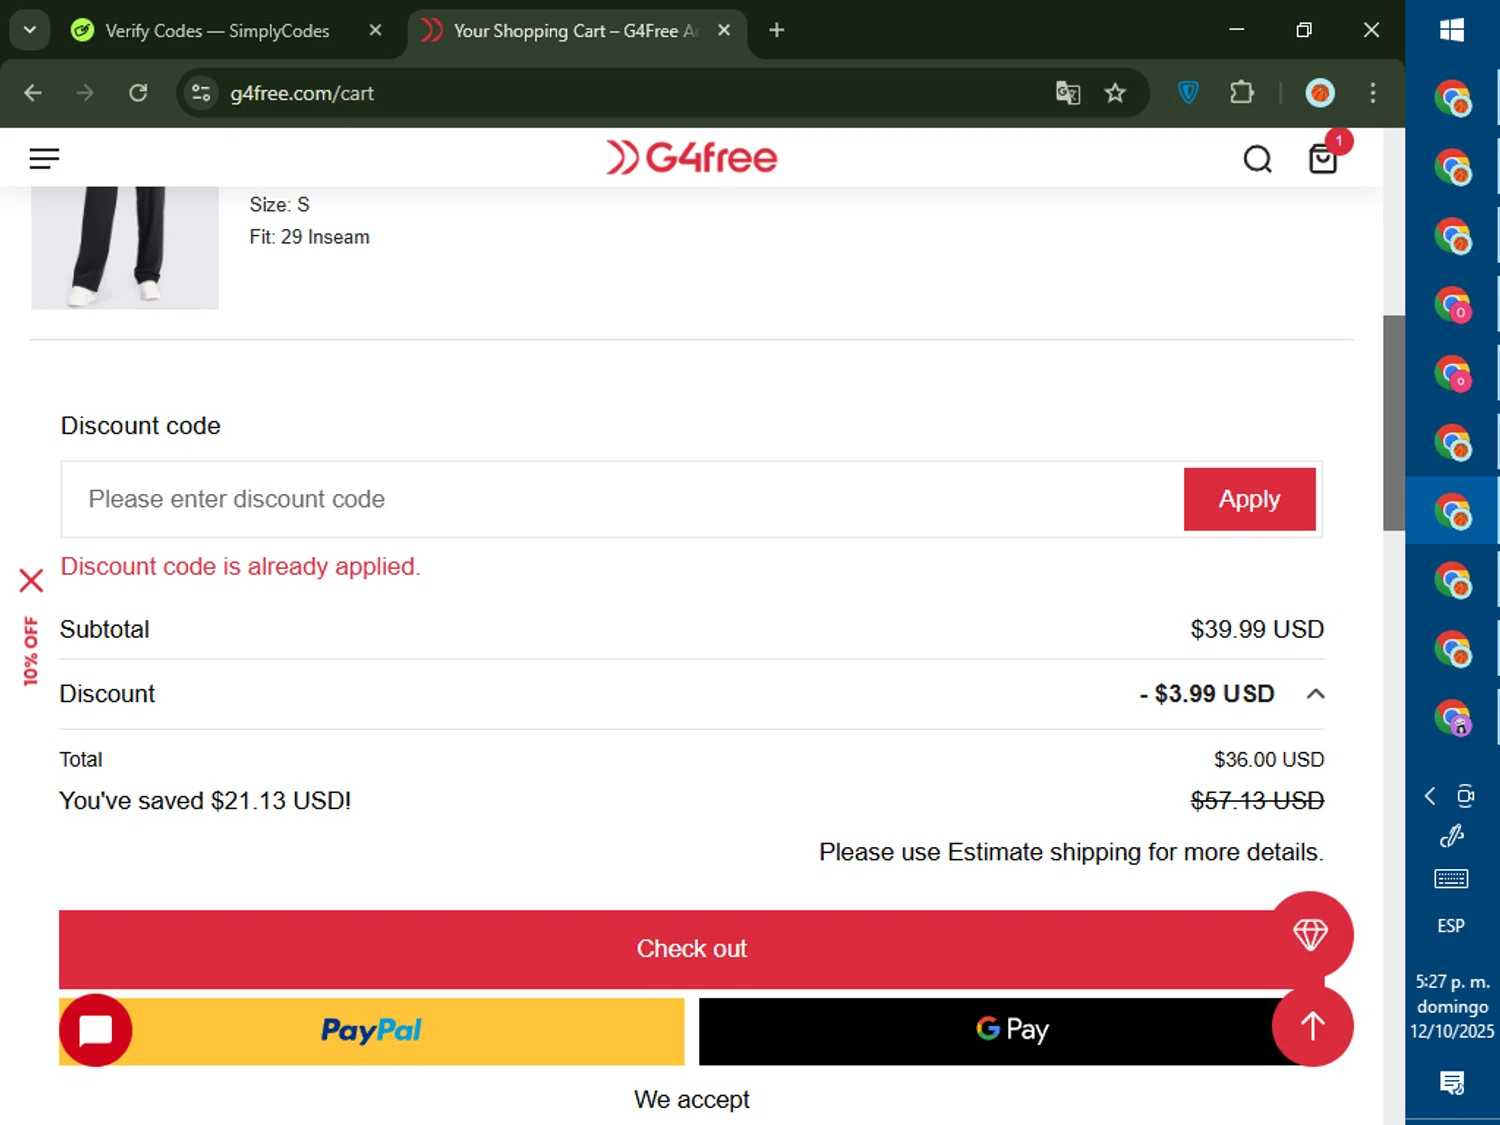Close the Verify Codes tab
Screen dimensions: 1500x1125
click(375, 31)
